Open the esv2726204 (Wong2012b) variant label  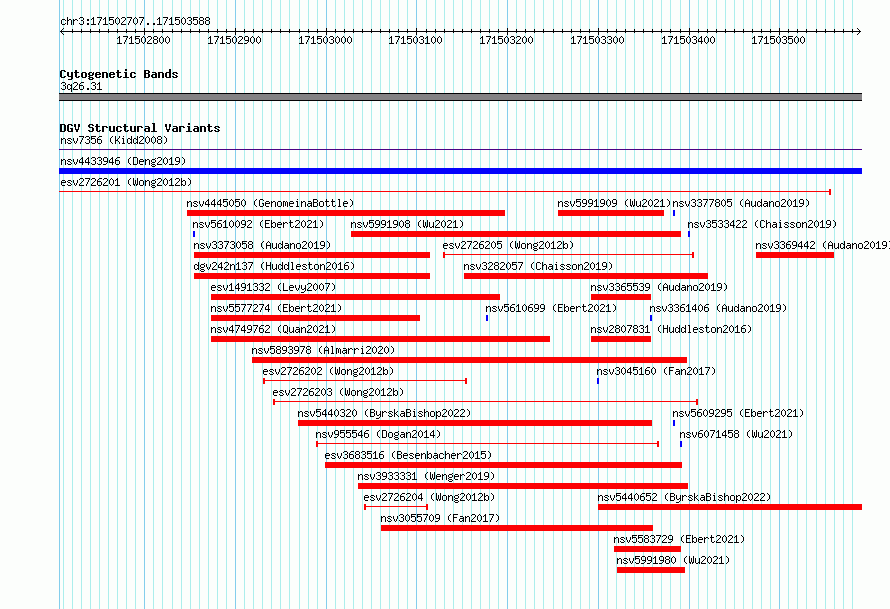pyautogui.click(x=429, y=497)
